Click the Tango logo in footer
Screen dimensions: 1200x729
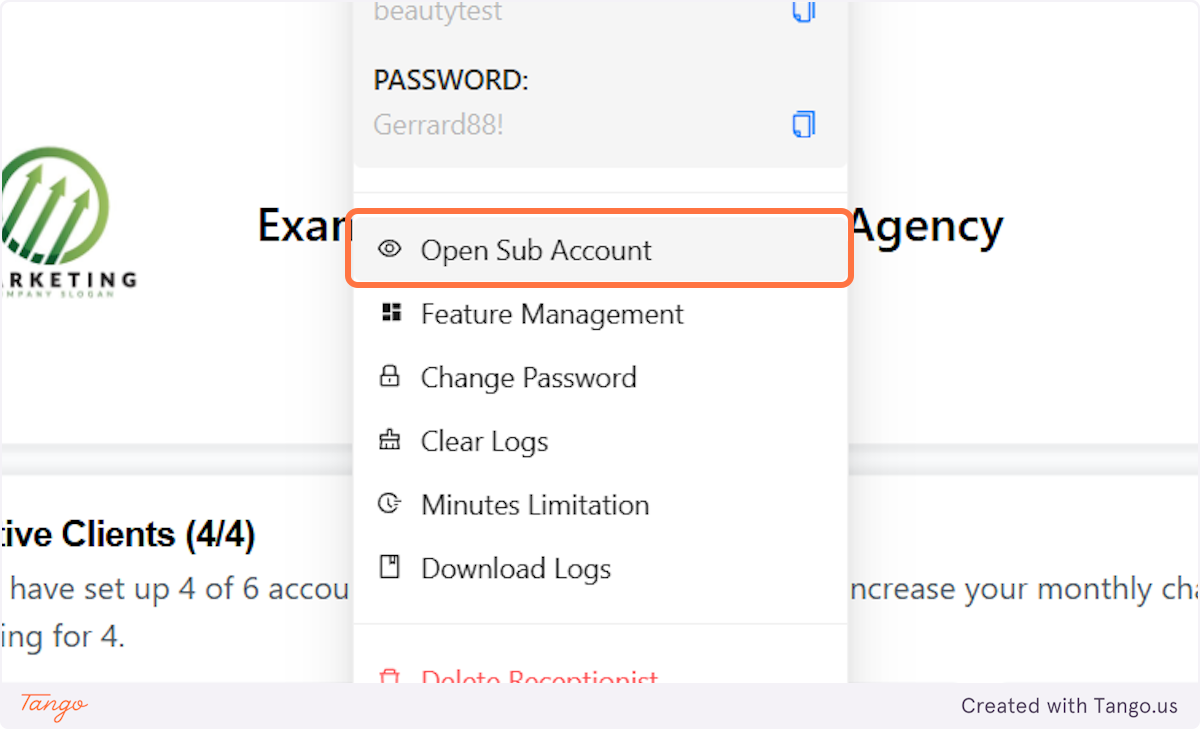tap(54, 705)
